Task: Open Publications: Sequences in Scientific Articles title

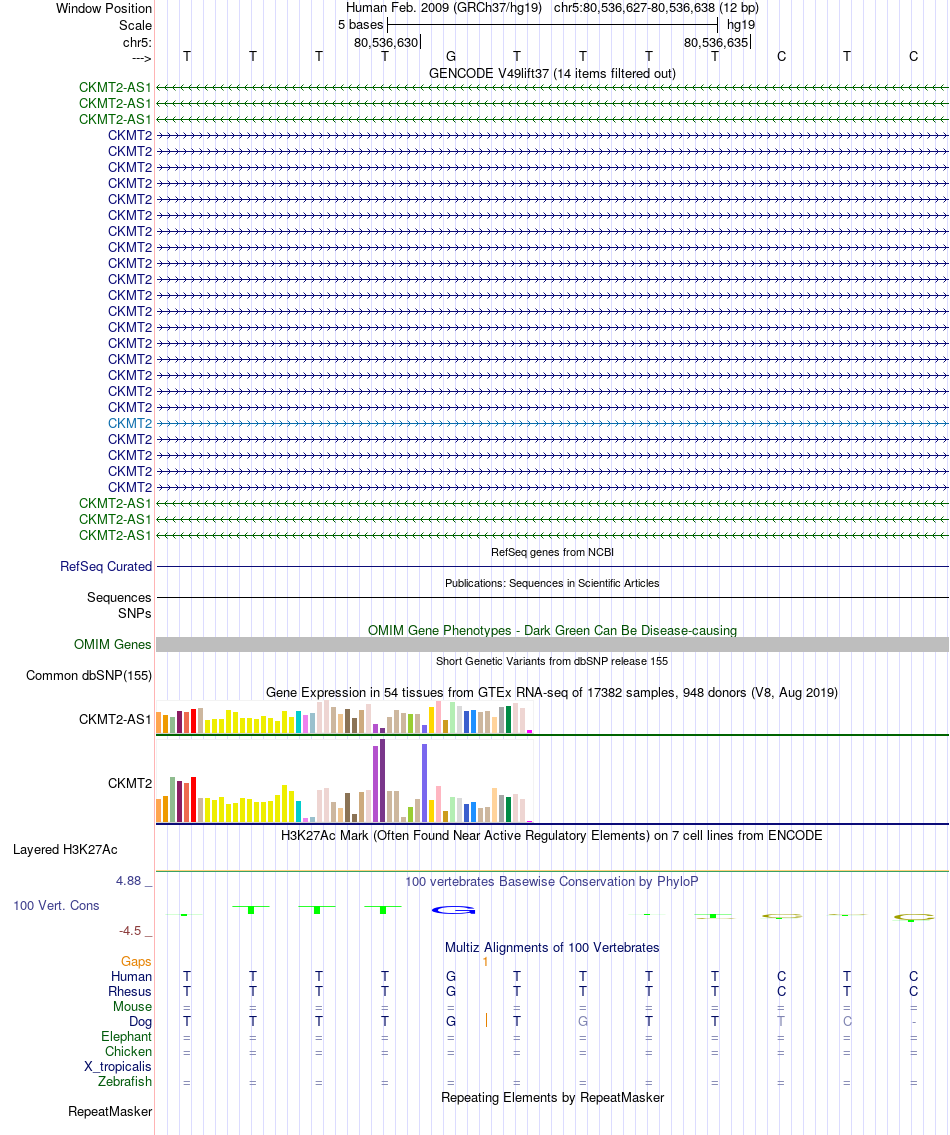Action: pos(552,583)
